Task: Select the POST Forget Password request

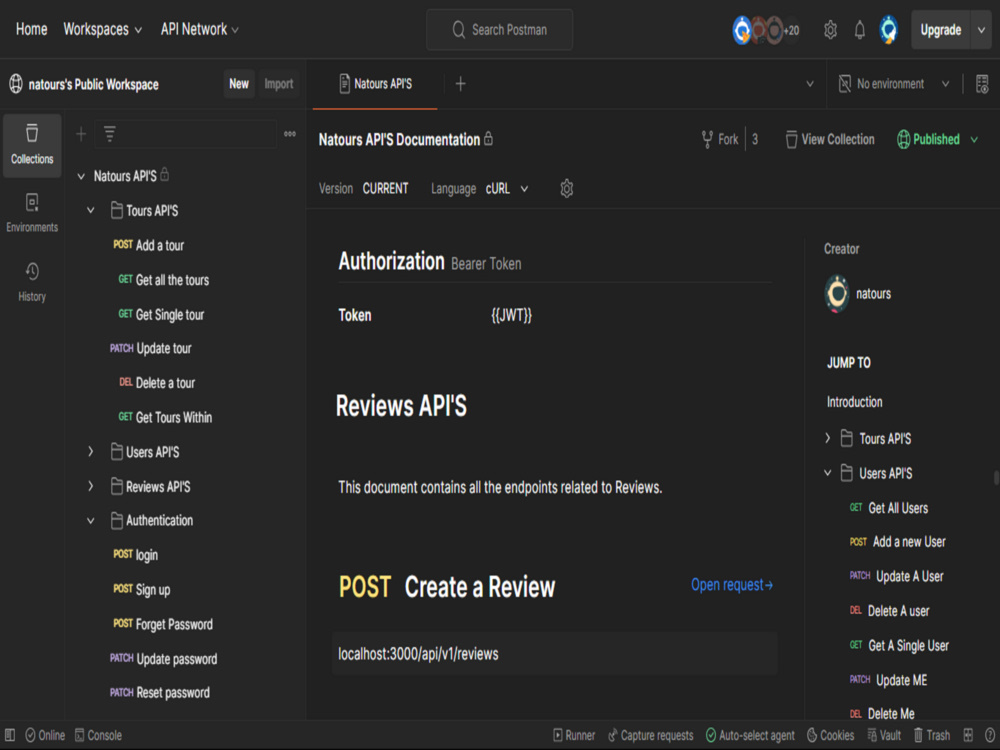Action: tap(163, 624)
